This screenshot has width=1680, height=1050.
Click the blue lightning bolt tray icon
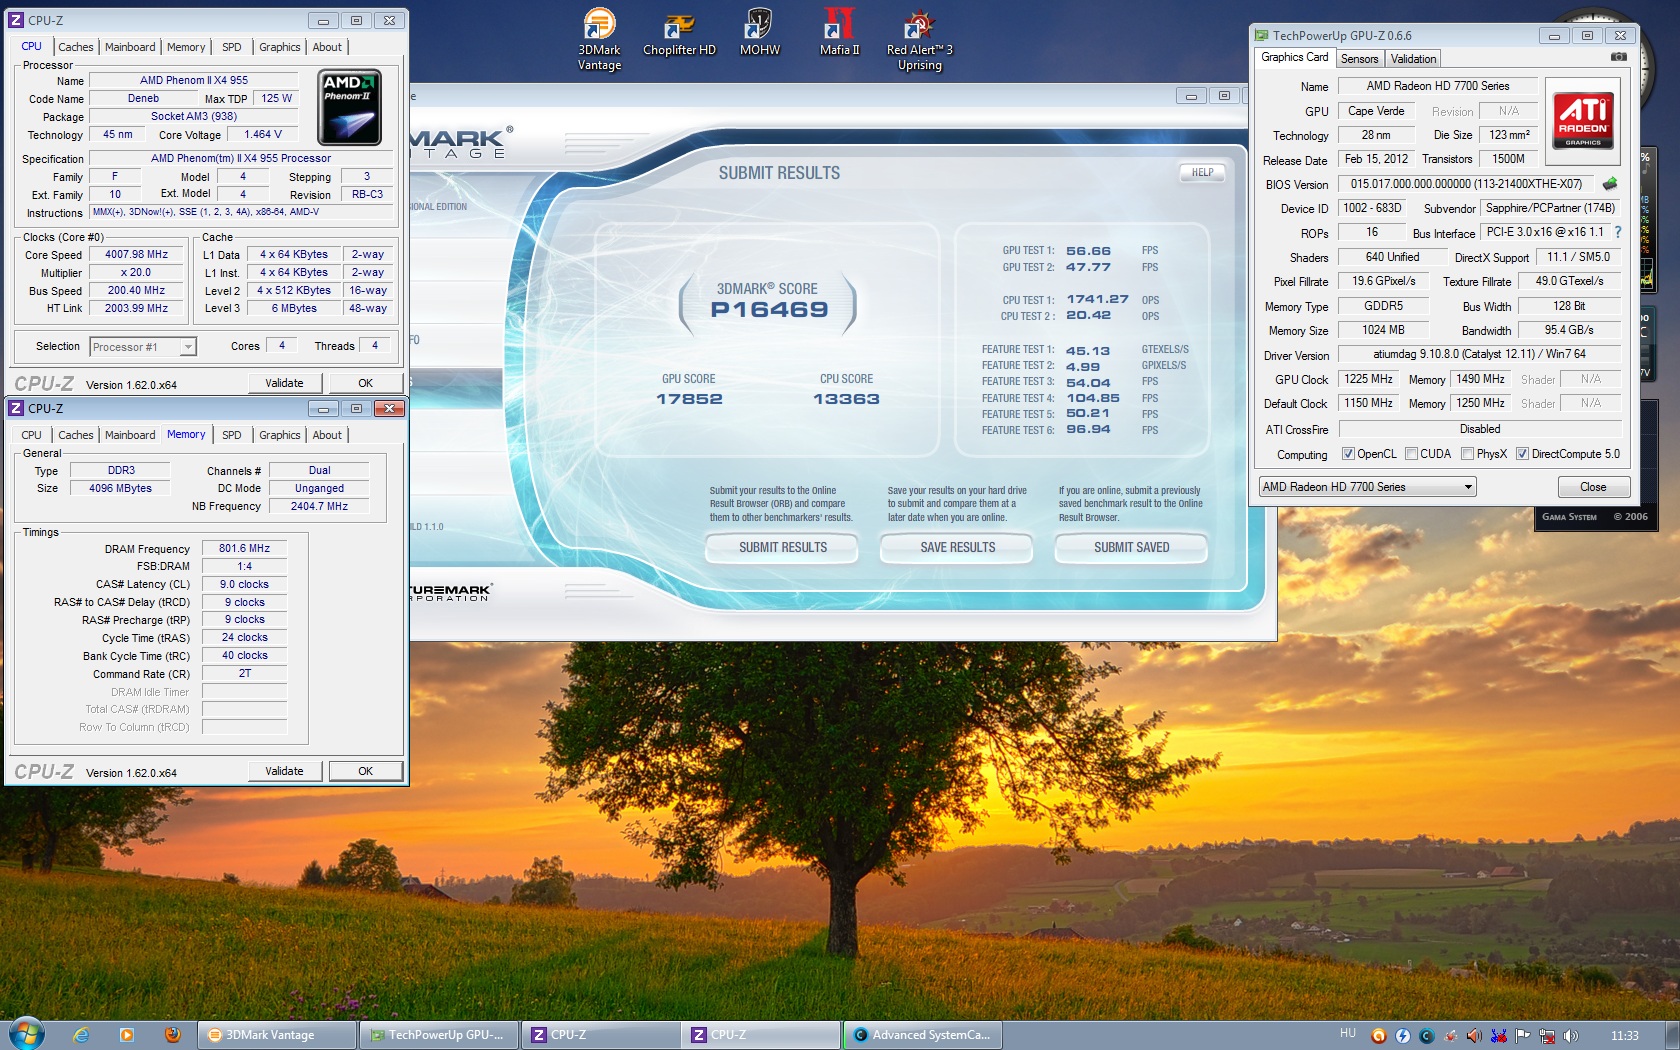(x=1402, y=1036)
